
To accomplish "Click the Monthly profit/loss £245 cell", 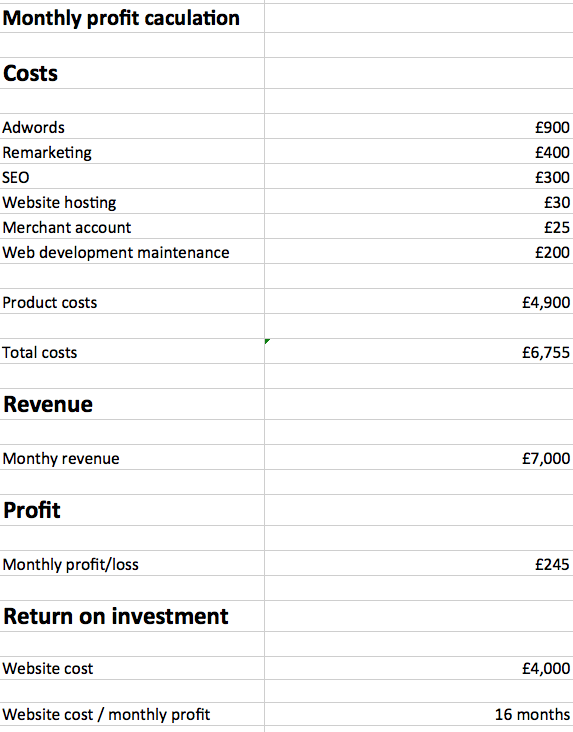I will click(419, 563).
